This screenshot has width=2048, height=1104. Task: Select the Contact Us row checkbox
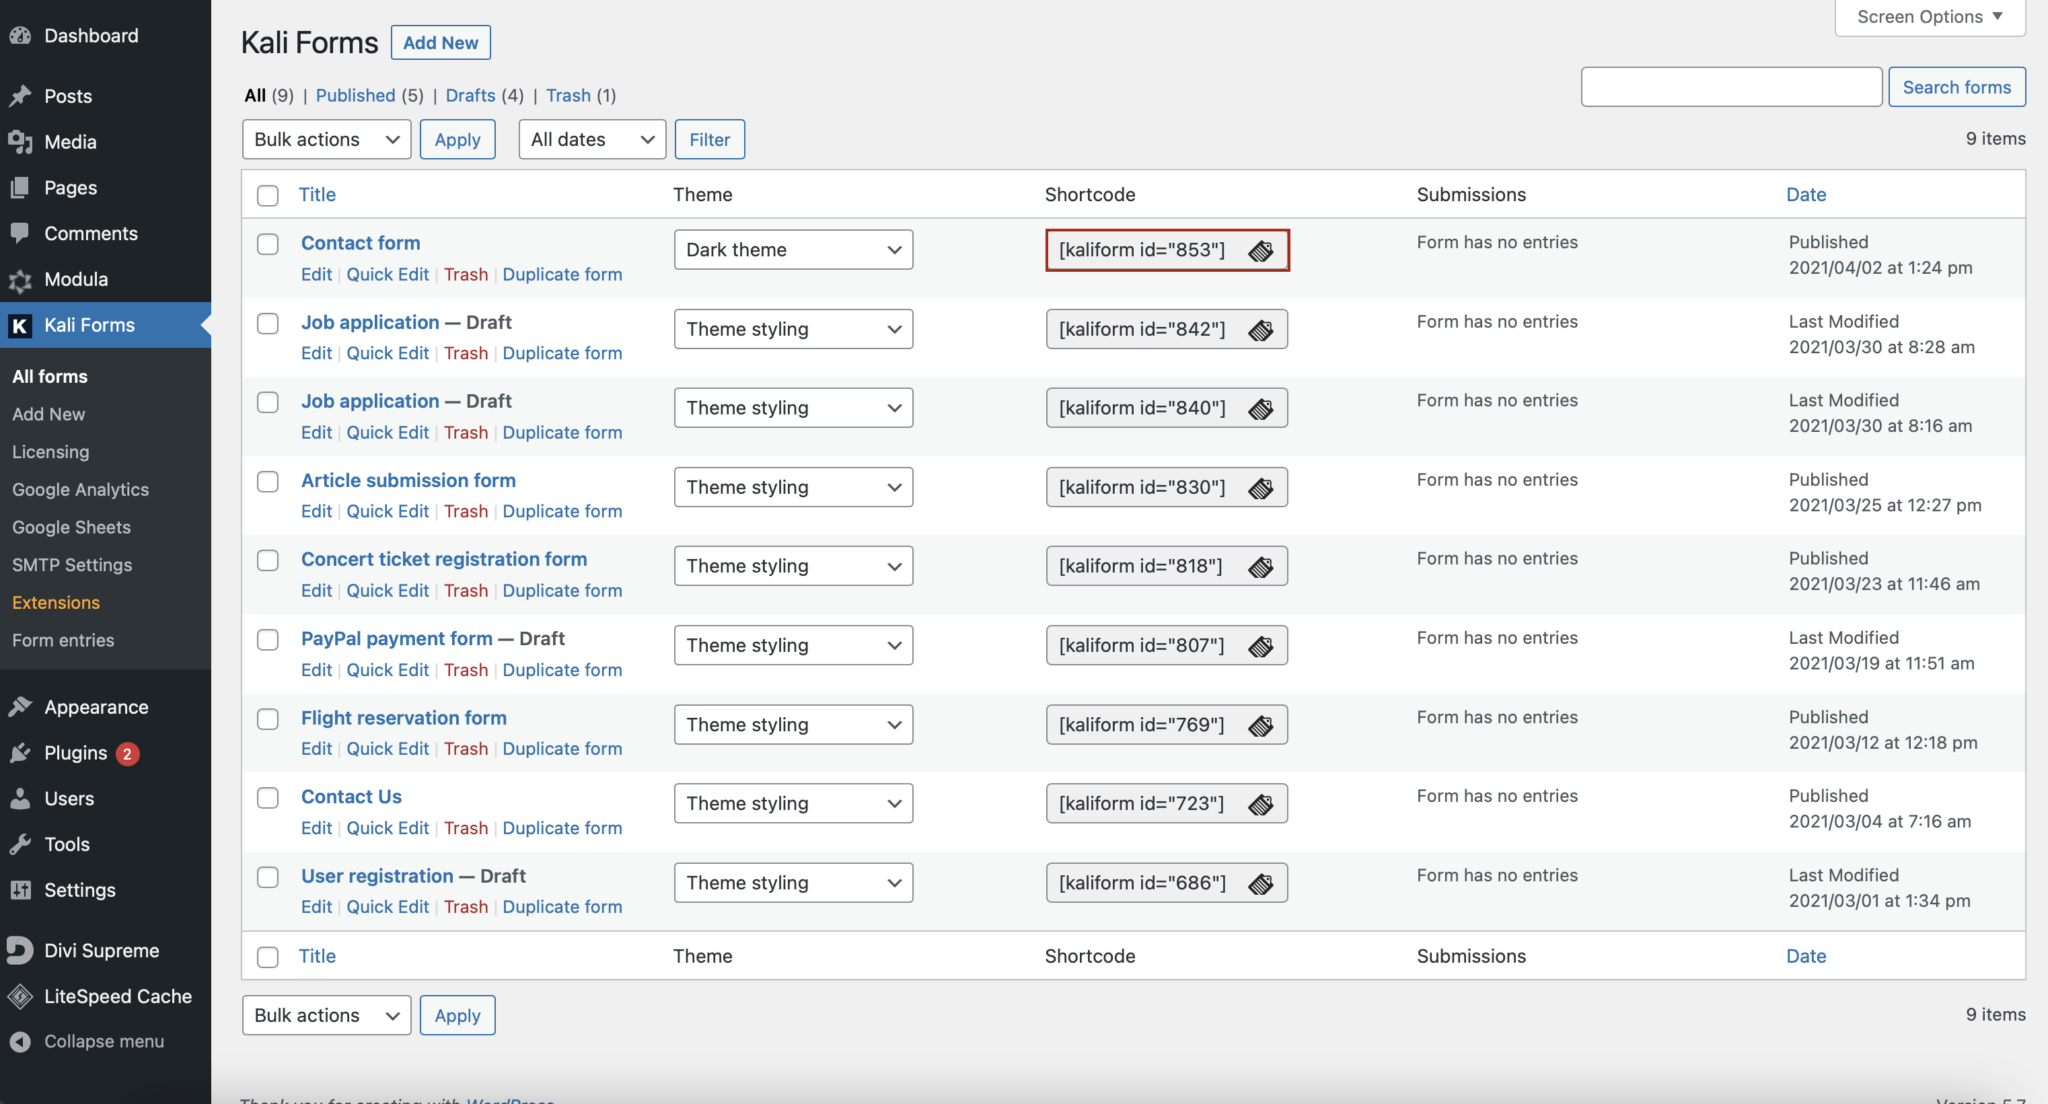(268, 798)
